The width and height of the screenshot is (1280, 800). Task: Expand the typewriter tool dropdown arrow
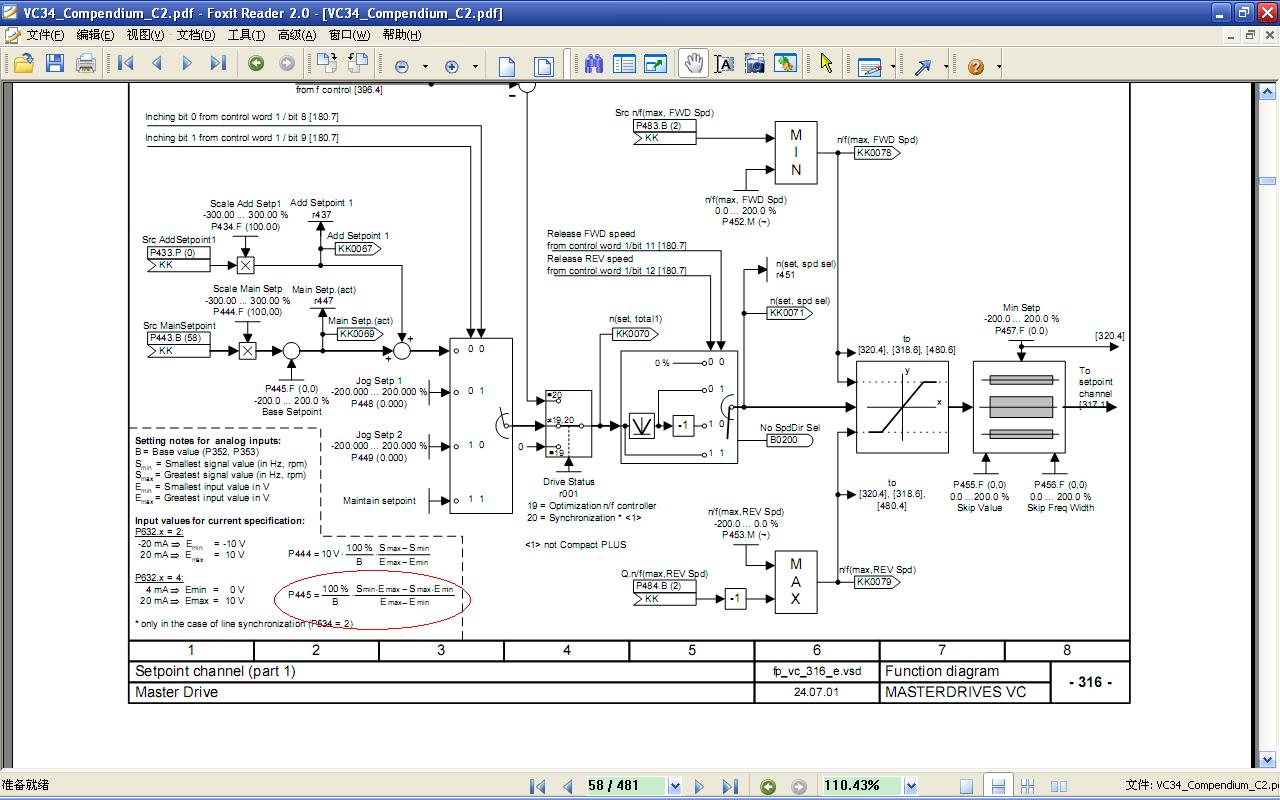tap(891, 67)
